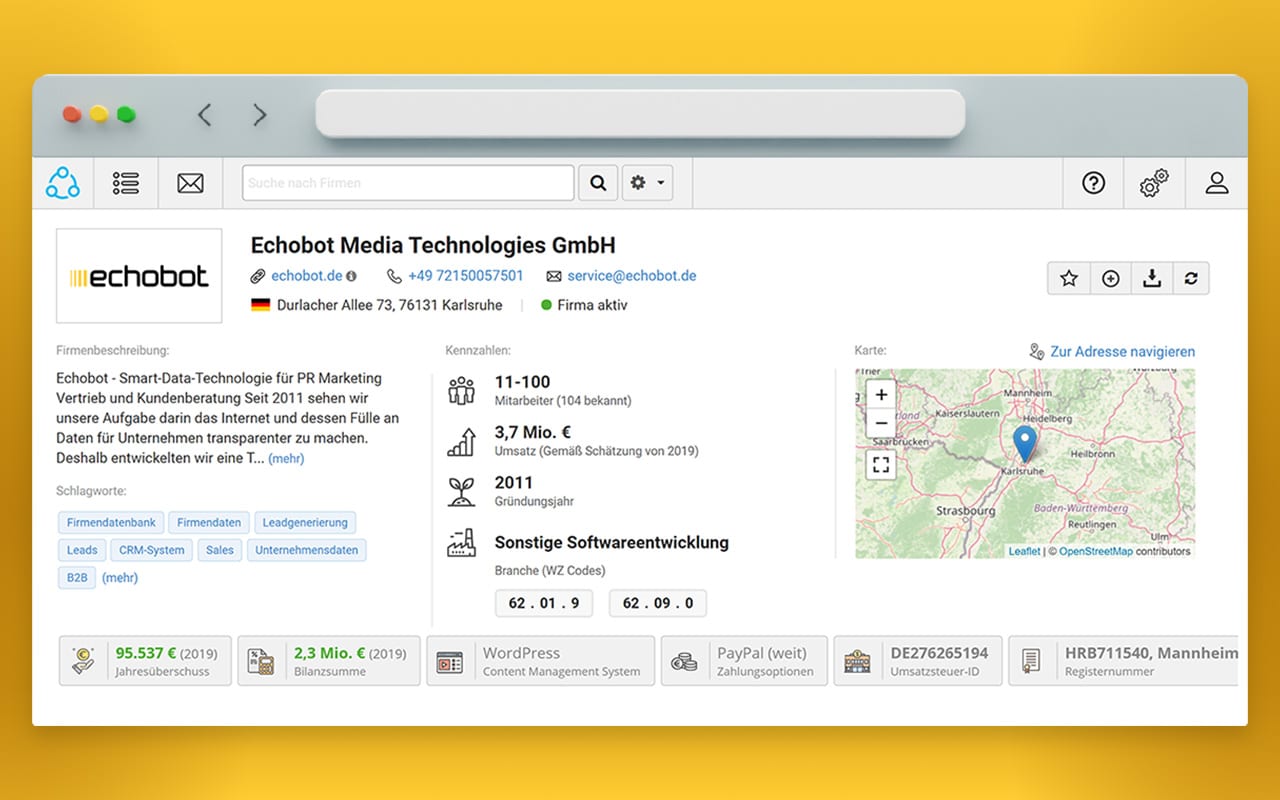Show more keywords via (mehr) after B2B
This screenshot has width=1280, height=800.
point(120,578)
